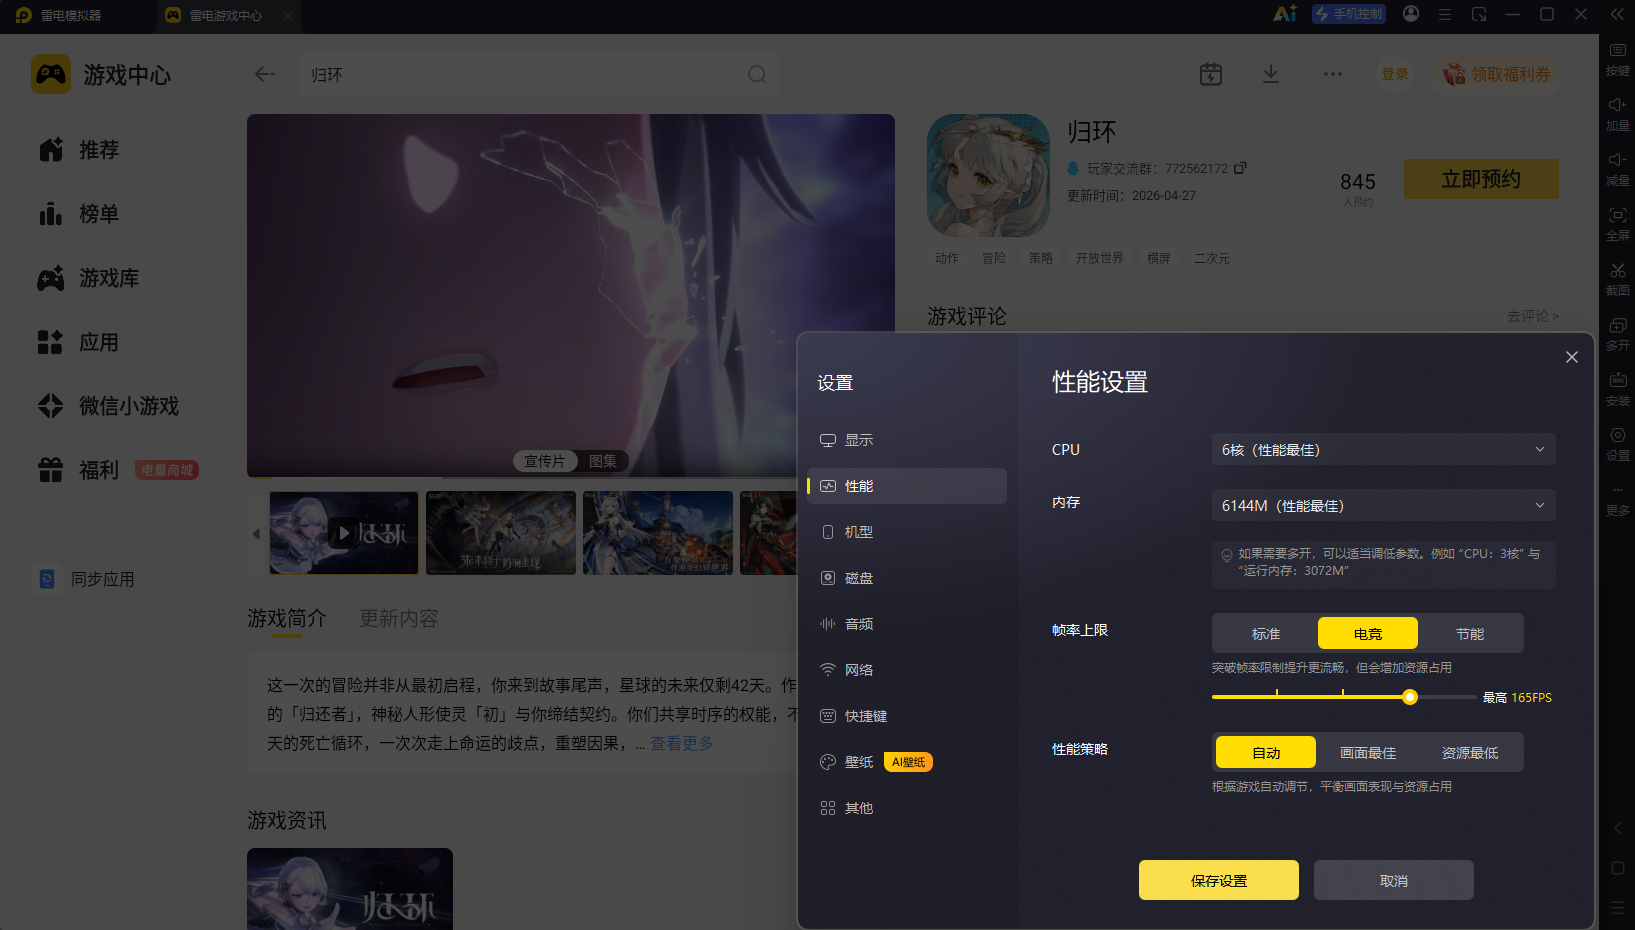The width and height of the screenshot is (1635, 930).
Task: Click Android home icon in right toolbar
Action: 1618,868
